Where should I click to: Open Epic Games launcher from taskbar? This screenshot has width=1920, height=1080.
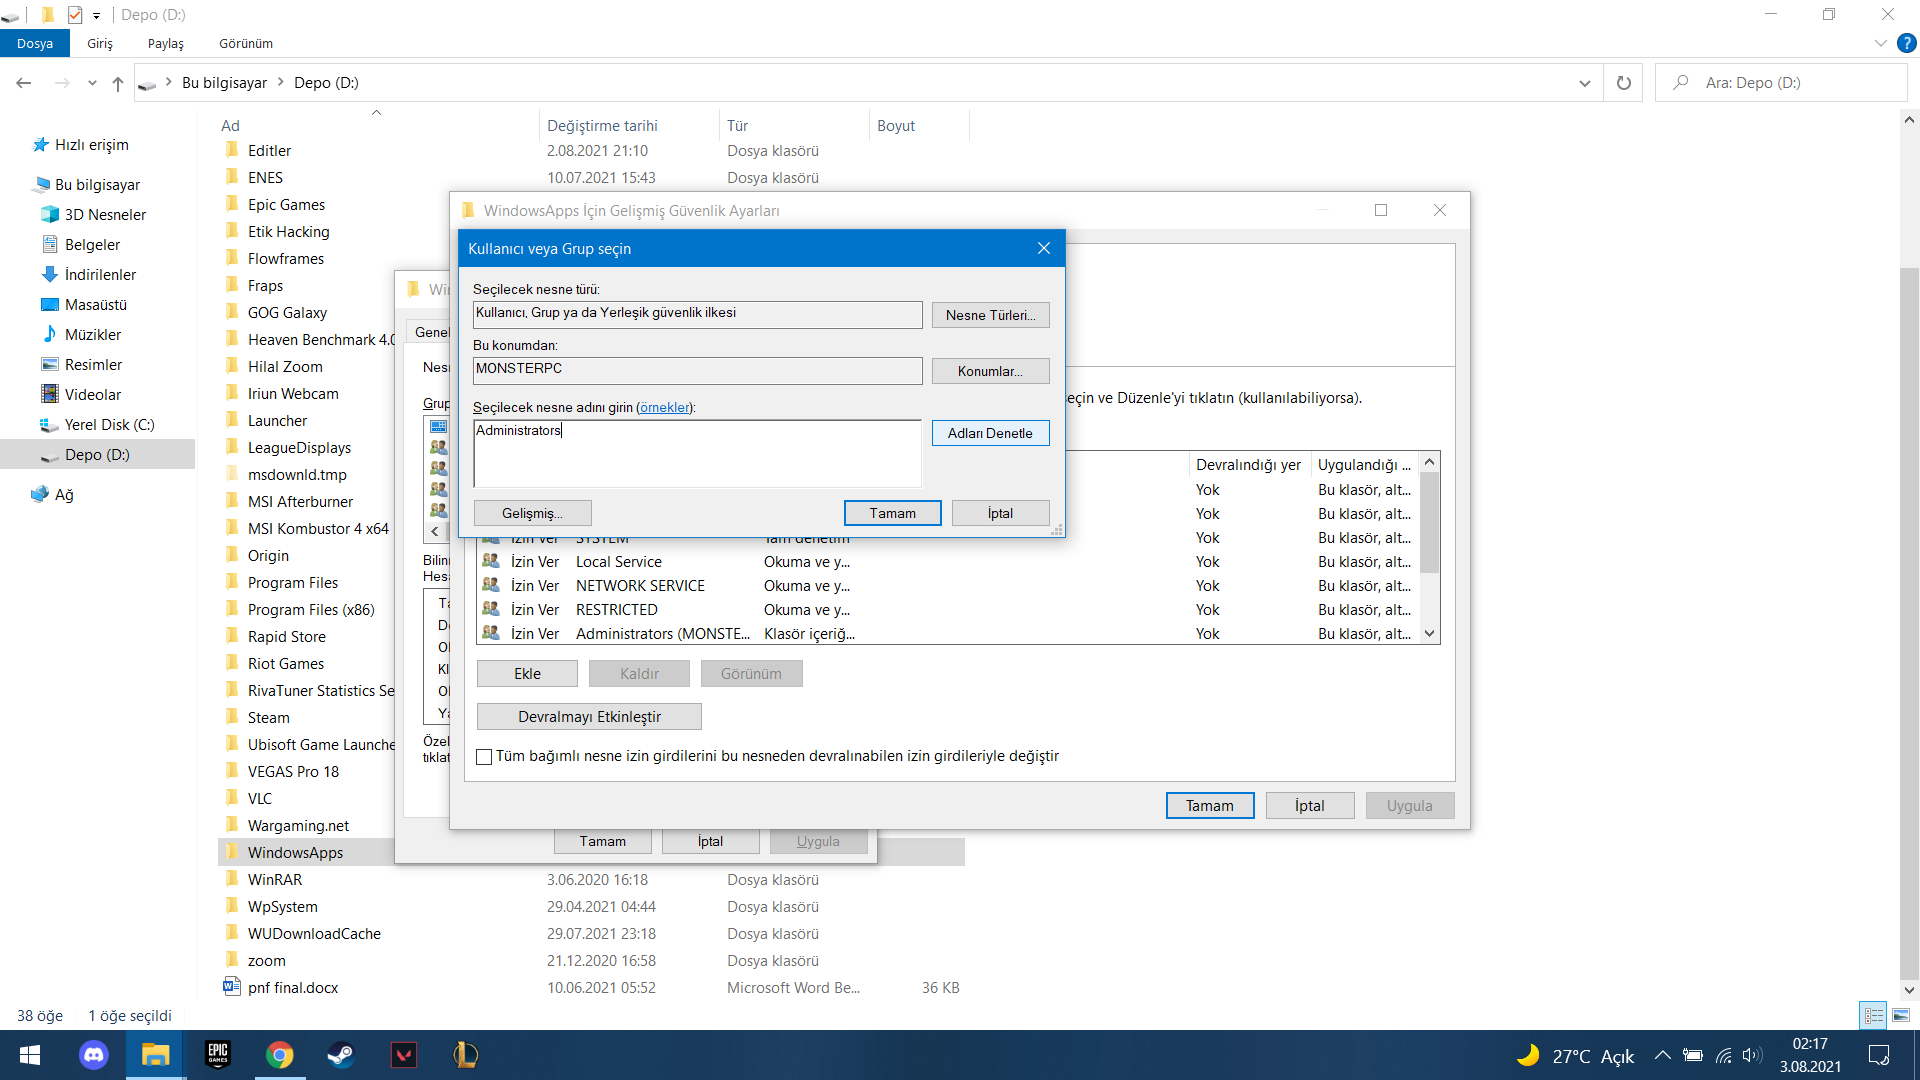[218, 1055]
